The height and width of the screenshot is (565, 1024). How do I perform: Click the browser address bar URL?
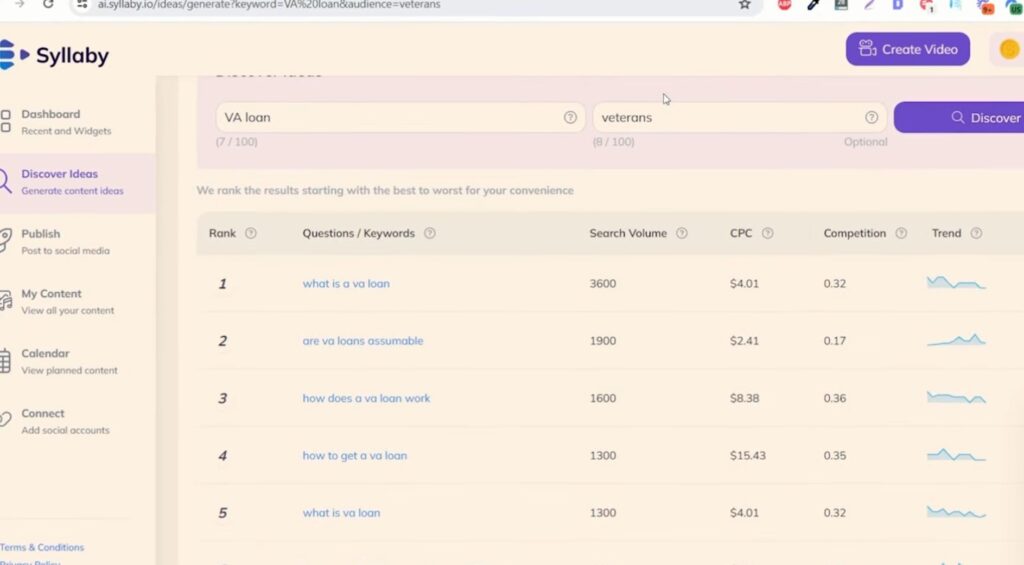pos(269,5)
